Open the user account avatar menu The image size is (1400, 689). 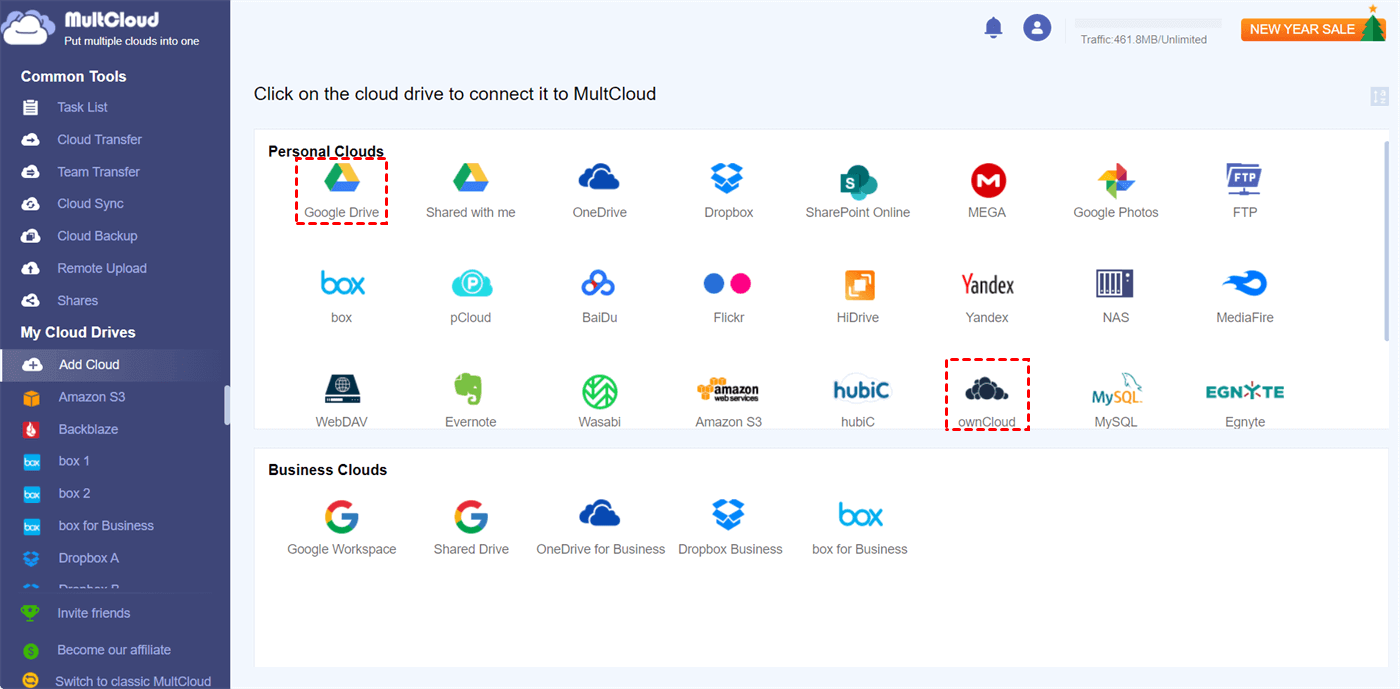coord(1037,28)
